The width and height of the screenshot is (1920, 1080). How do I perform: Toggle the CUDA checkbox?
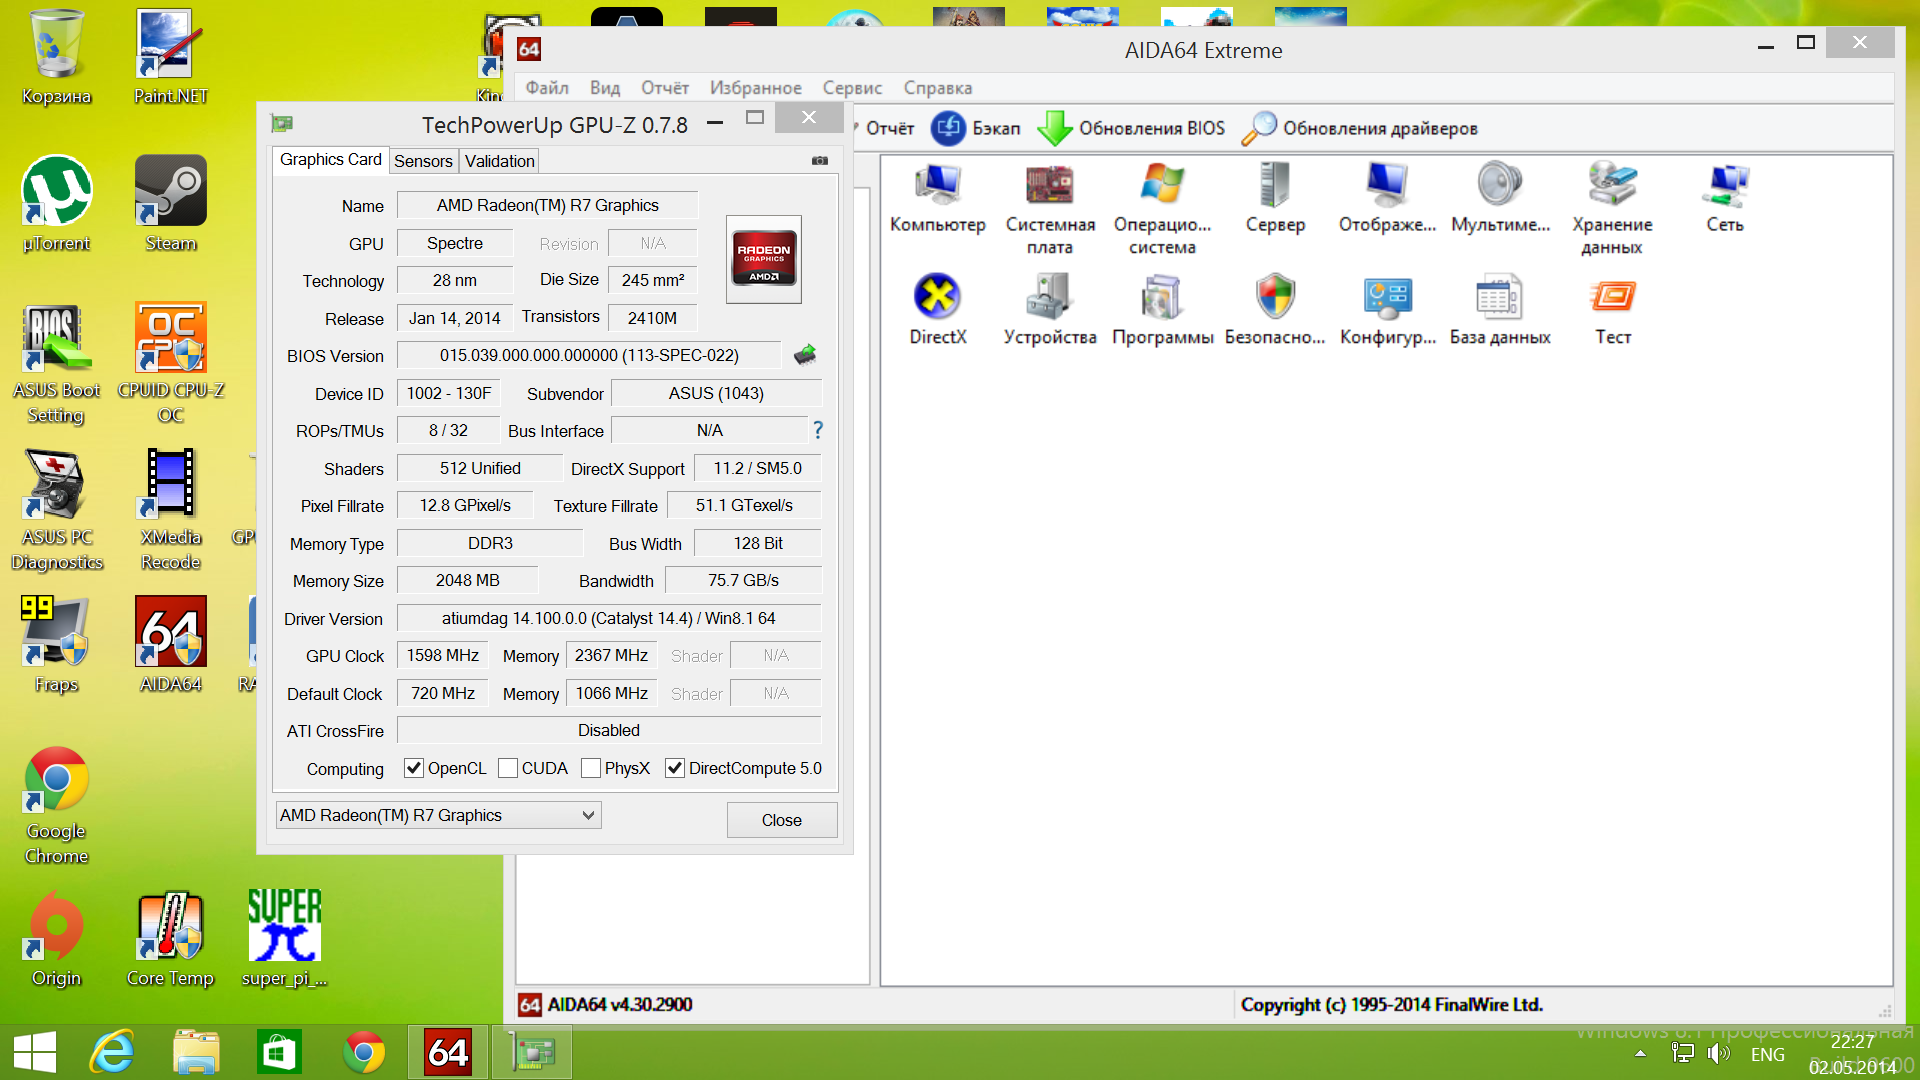coord(508,768)
